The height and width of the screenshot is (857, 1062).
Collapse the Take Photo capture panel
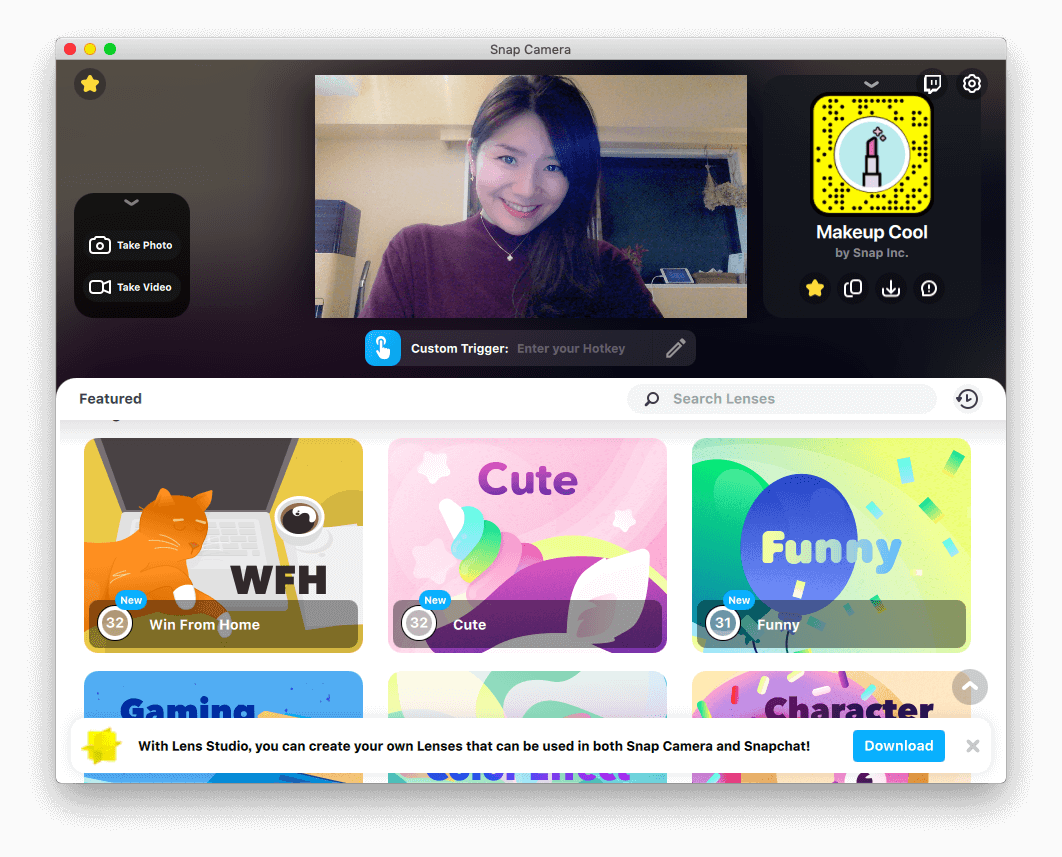pos(131,203)
